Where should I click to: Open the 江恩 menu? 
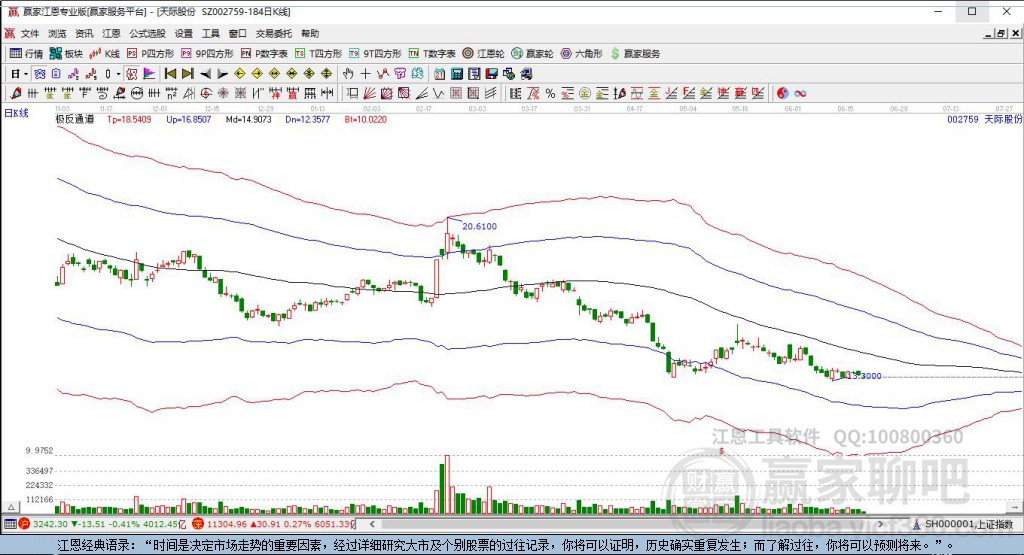111,33
